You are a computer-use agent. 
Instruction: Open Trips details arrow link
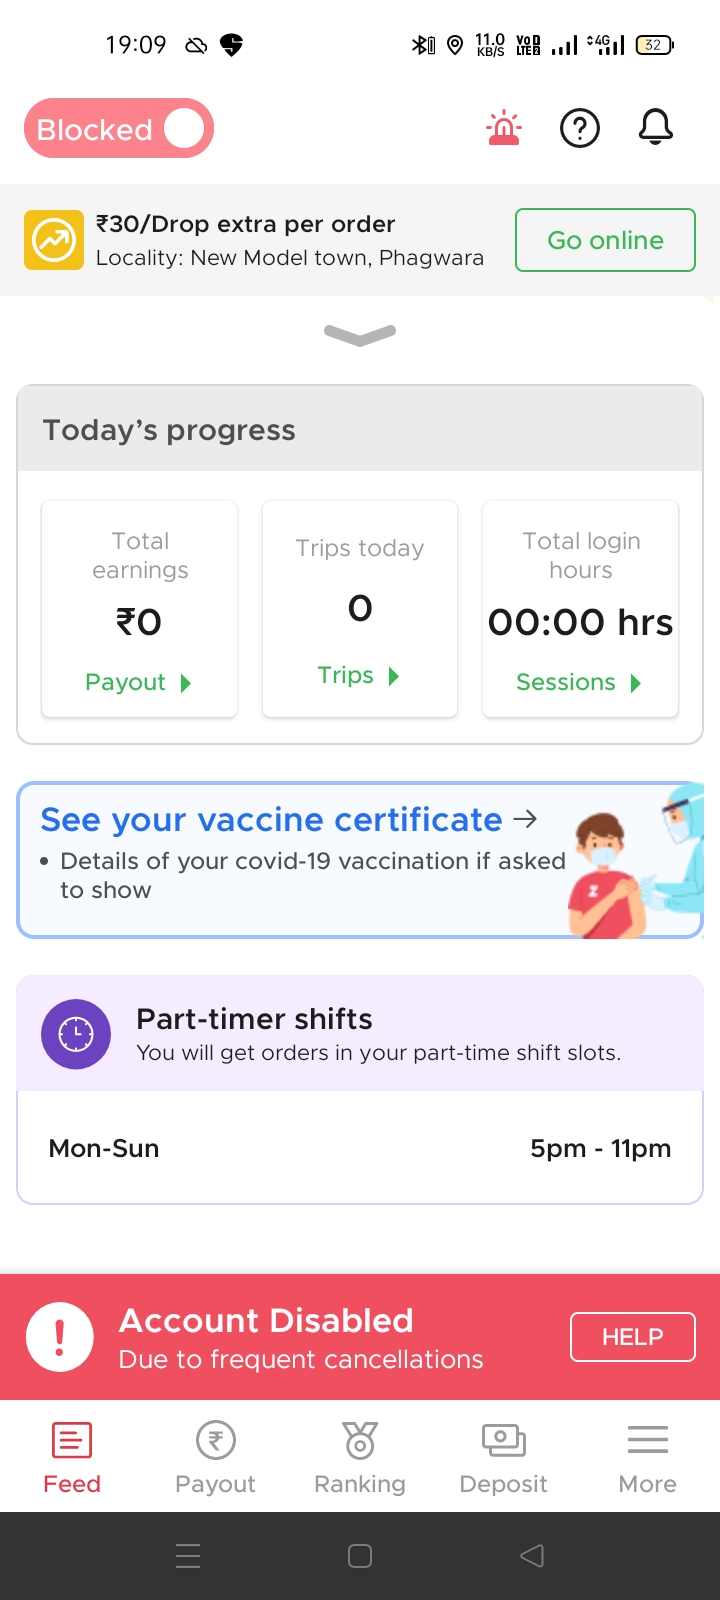pyautogui.click(x=359, y=676)
